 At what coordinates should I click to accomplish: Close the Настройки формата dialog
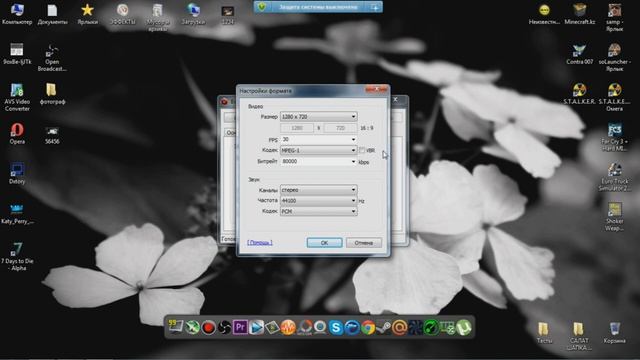(x=377, y=89)
